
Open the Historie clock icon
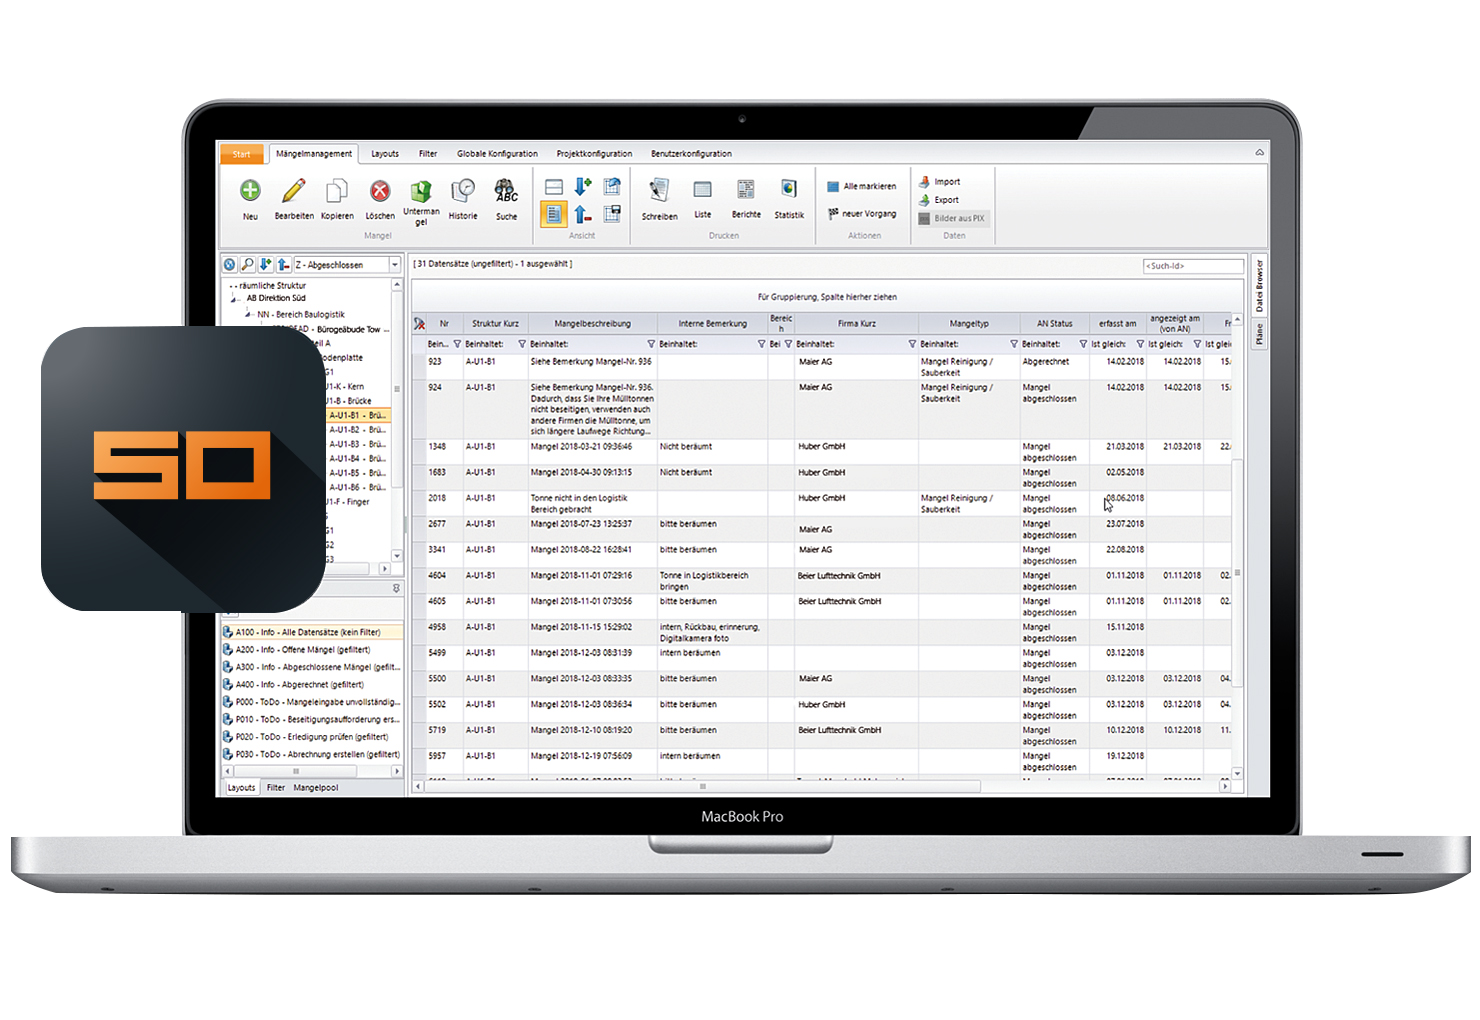tap(463, 191)
